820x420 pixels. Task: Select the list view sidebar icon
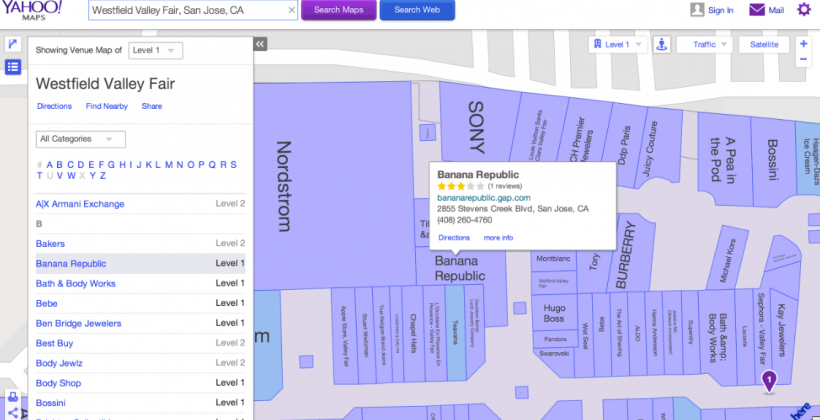[13, 66]
